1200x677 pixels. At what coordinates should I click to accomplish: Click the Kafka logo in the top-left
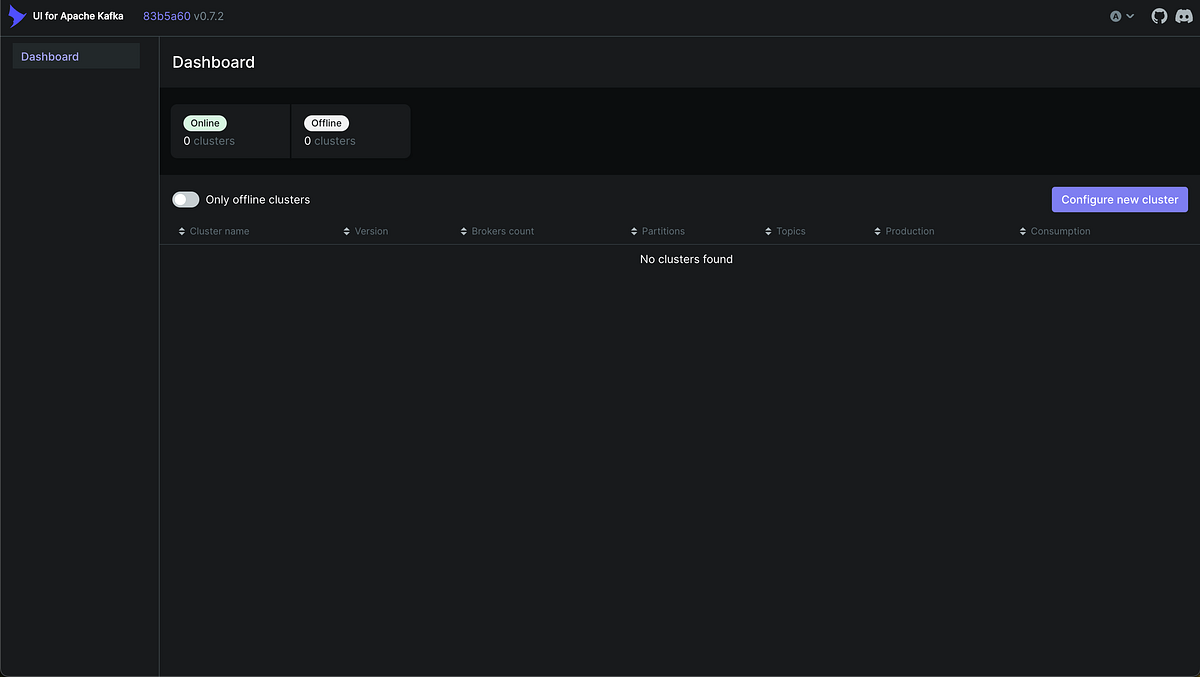coord(14,15)
